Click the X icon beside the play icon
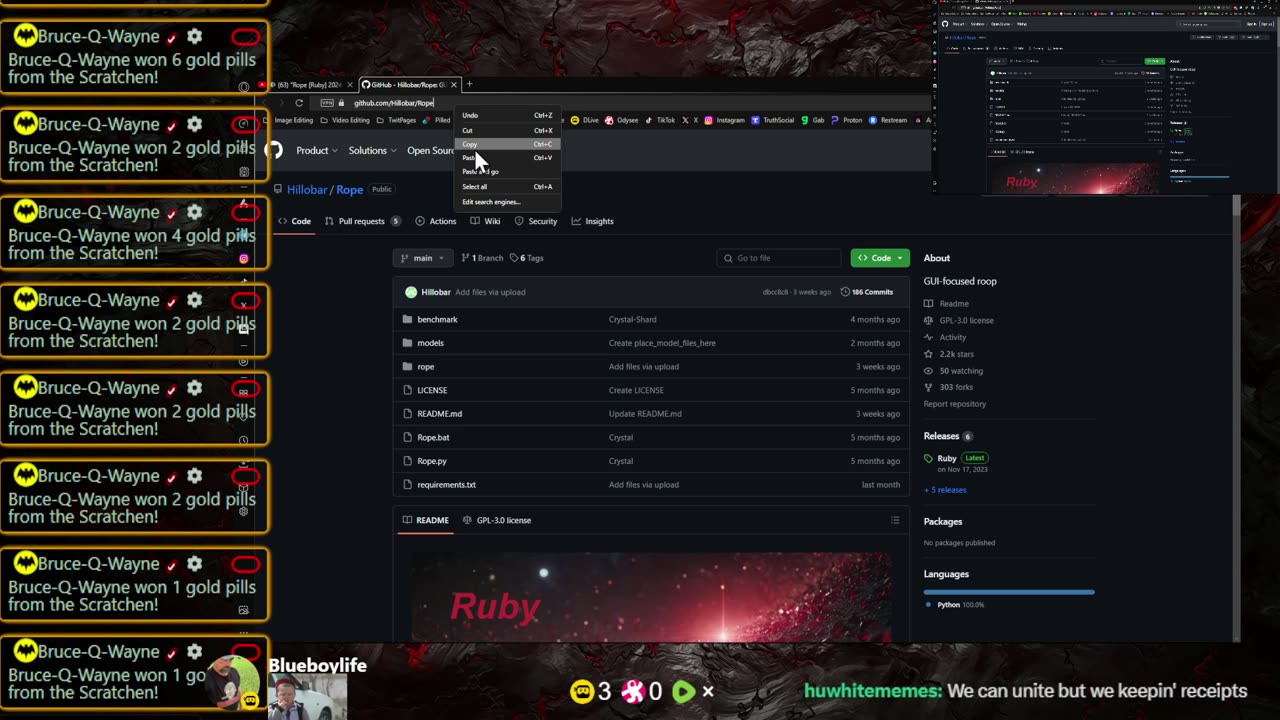The width and height of the screenshot is (1280, 720). pyautogui.click(x=708, y=691)
